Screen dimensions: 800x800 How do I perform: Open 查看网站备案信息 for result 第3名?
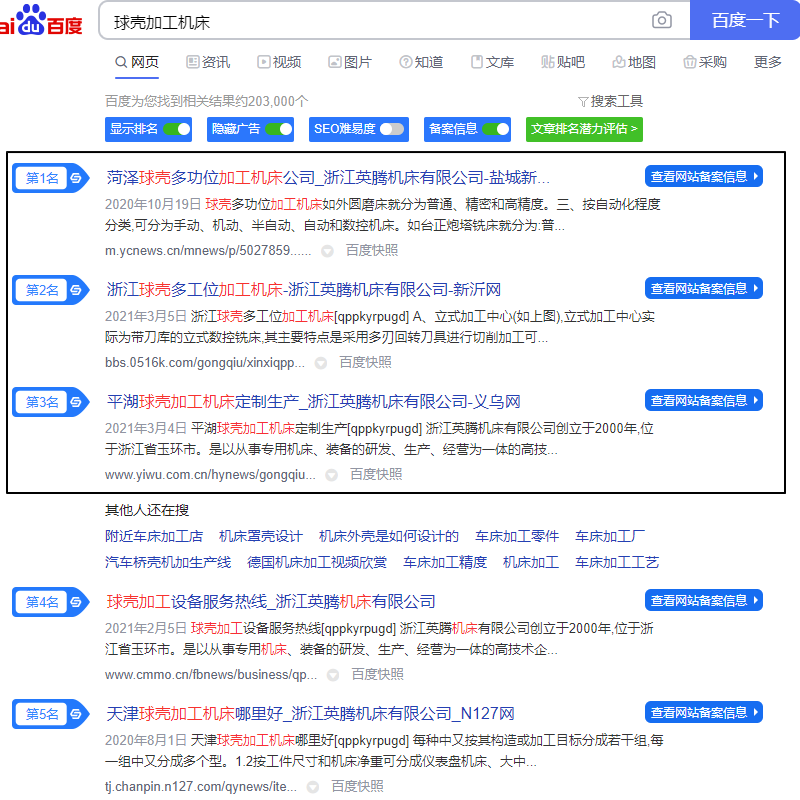[x=704, y=401]
